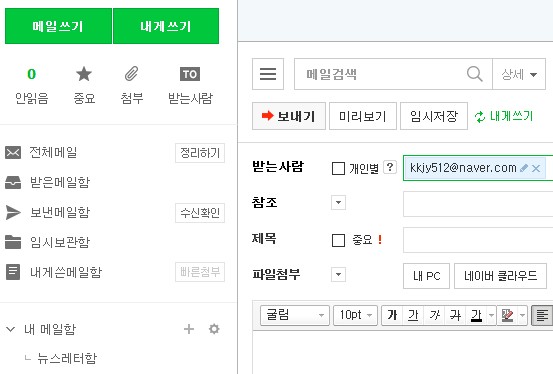Attach file from 내 PC
The height and width of the screenshot is (374, 553).
(426, 276)
